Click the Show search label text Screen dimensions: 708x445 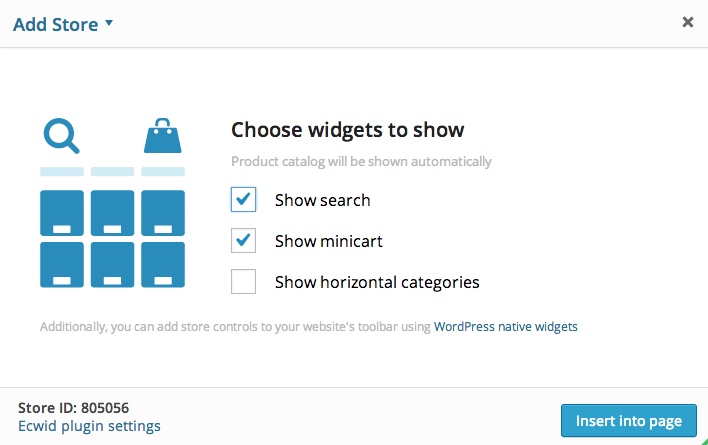click(x=323, y=200)
